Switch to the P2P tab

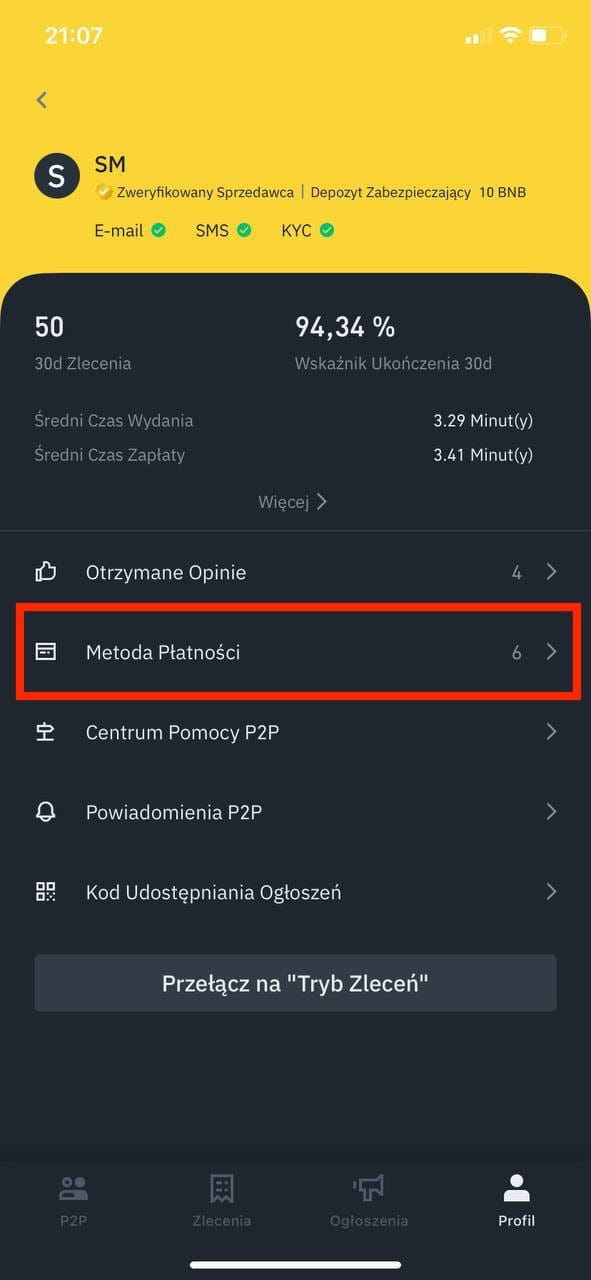click(x=74, y=1200)
